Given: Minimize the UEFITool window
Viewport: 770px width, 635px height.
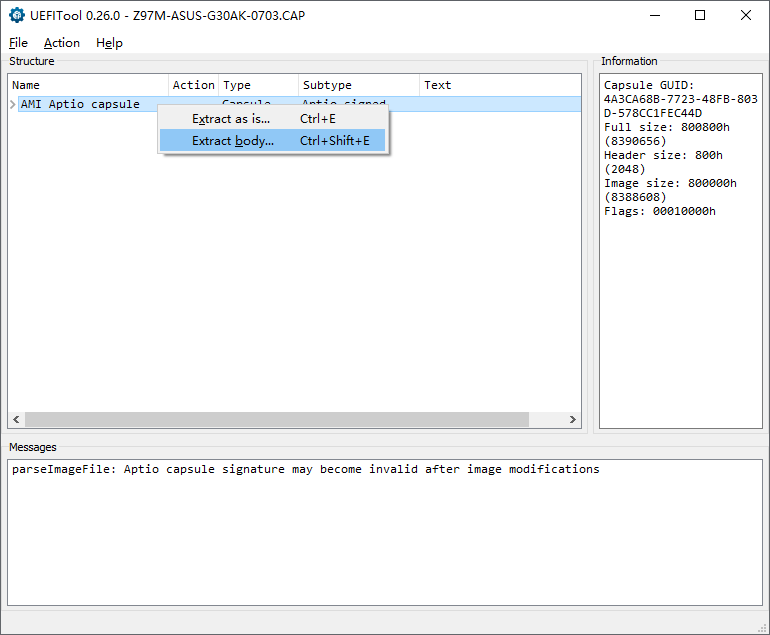Looking at the screenshot, I should [x=655, y=15].
